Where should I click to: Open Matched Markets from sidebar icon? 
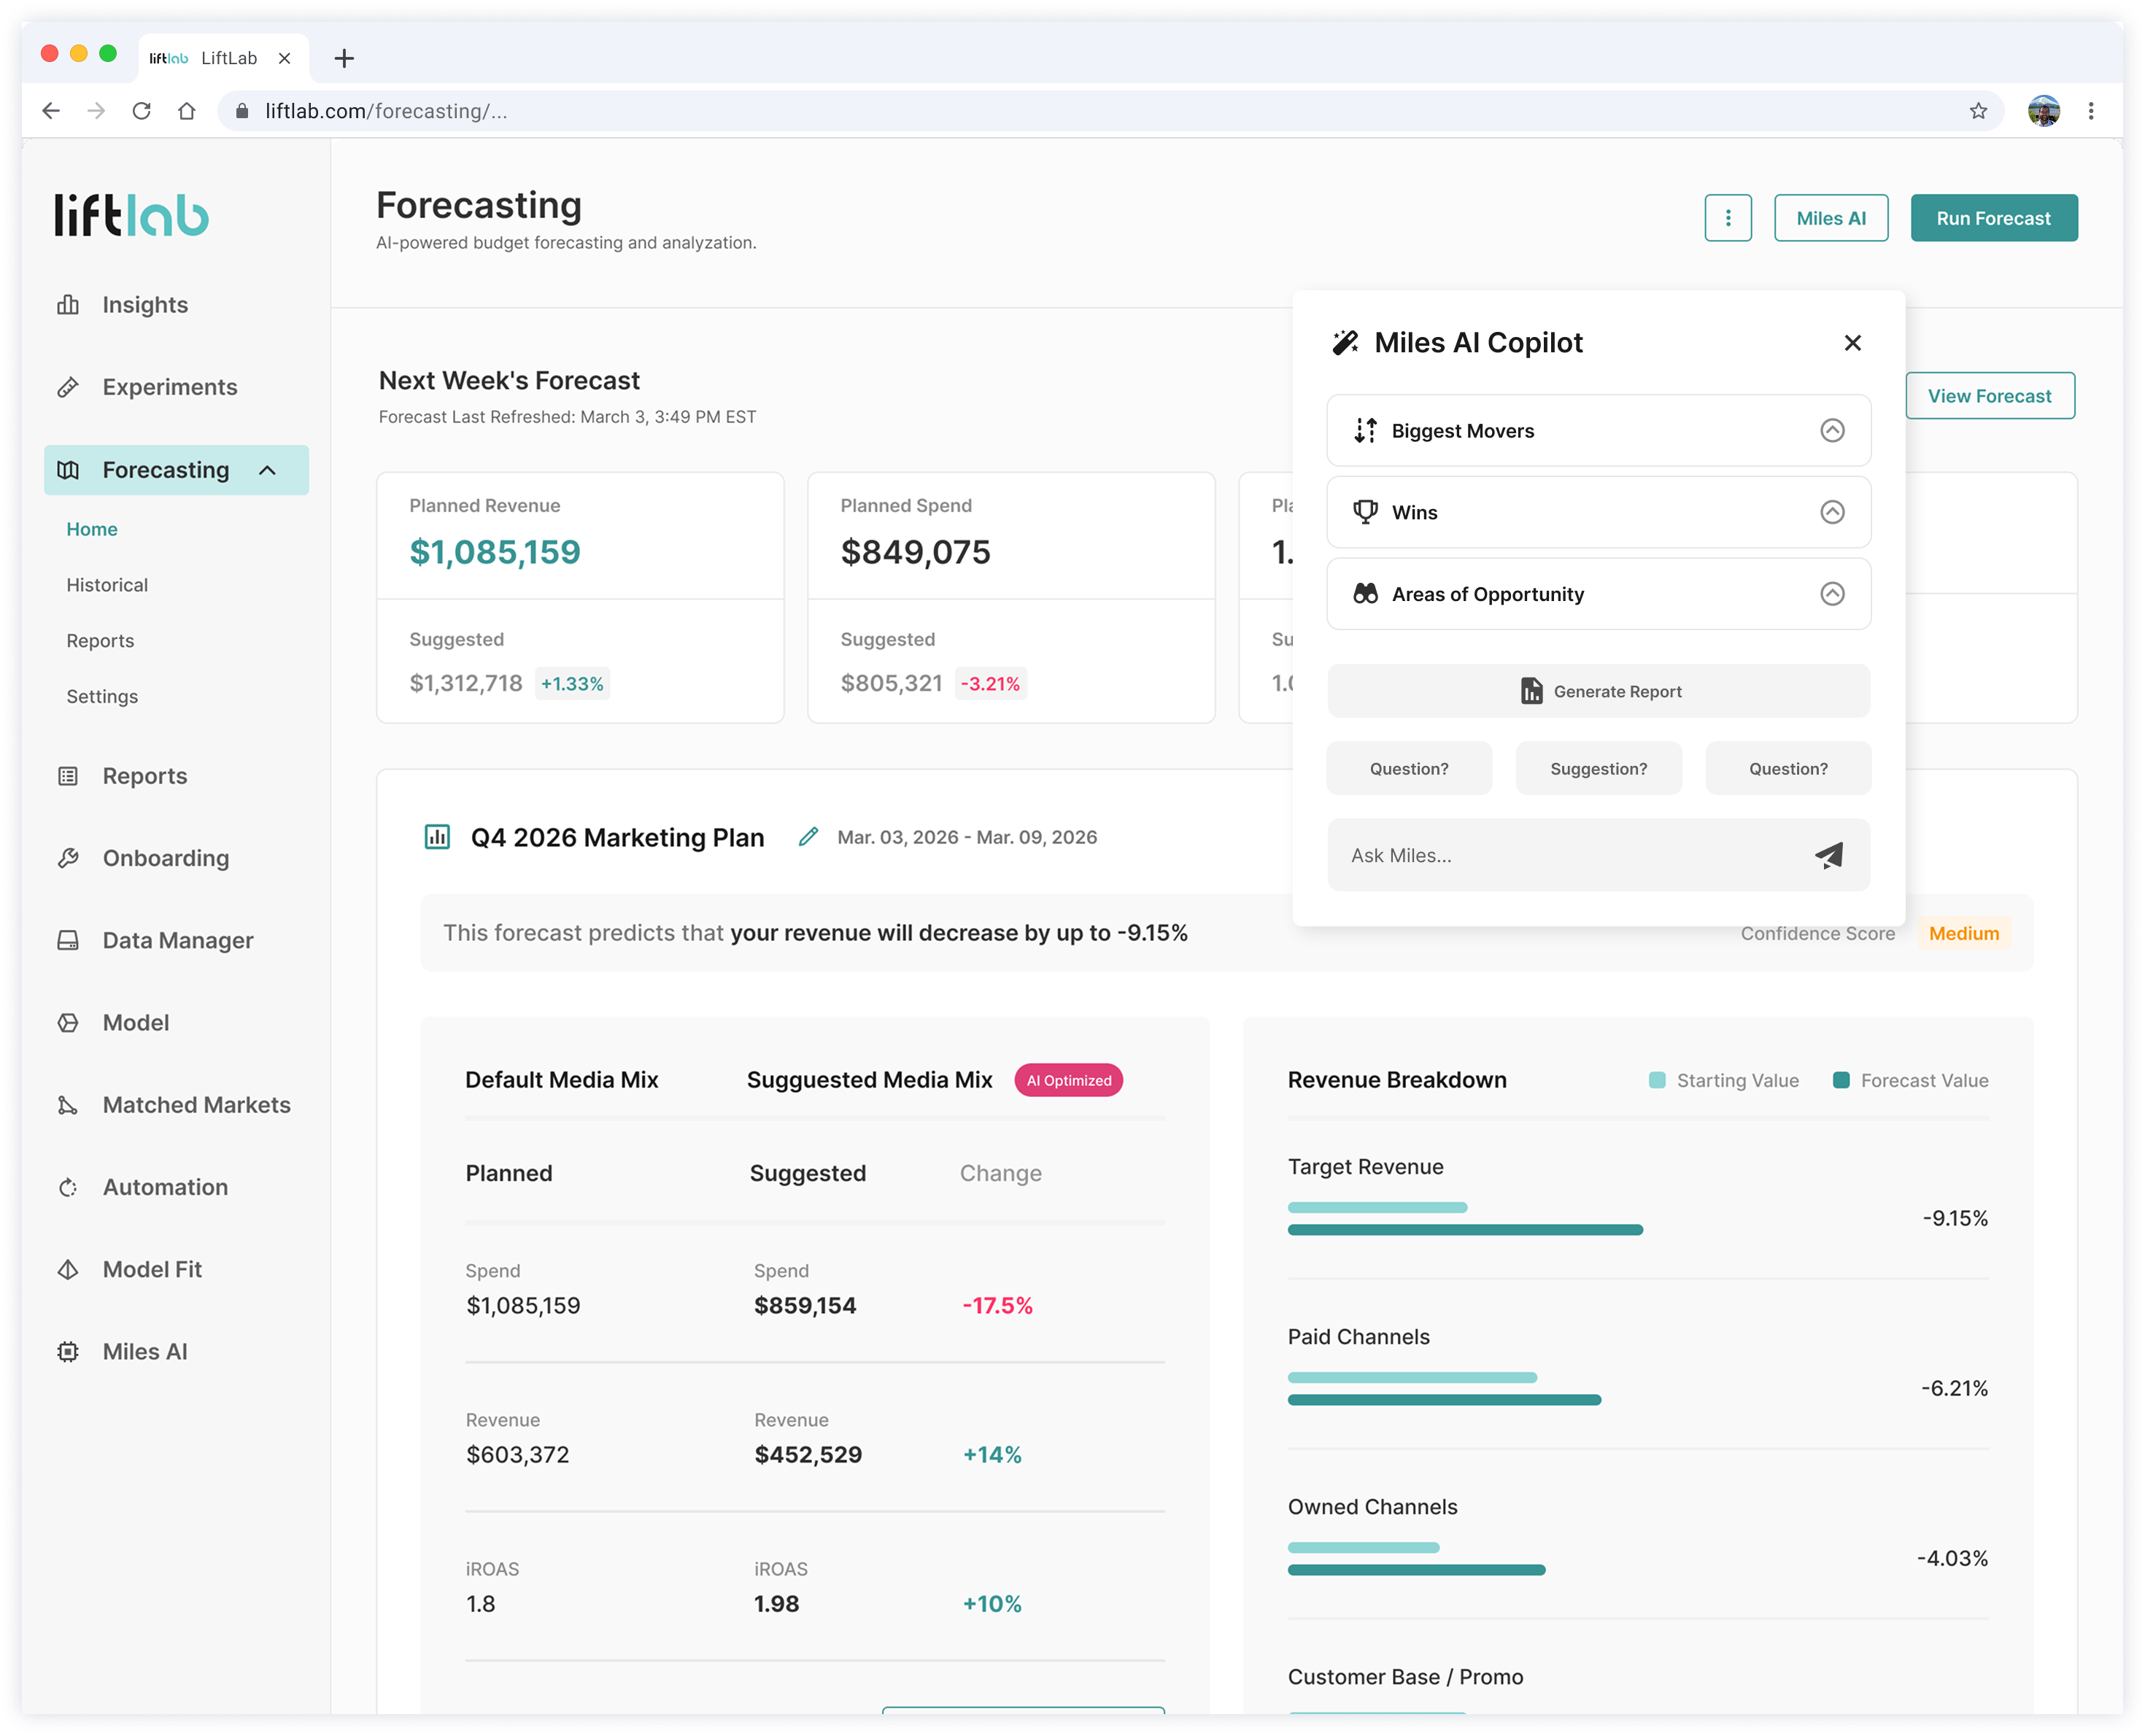point(68,1105)
